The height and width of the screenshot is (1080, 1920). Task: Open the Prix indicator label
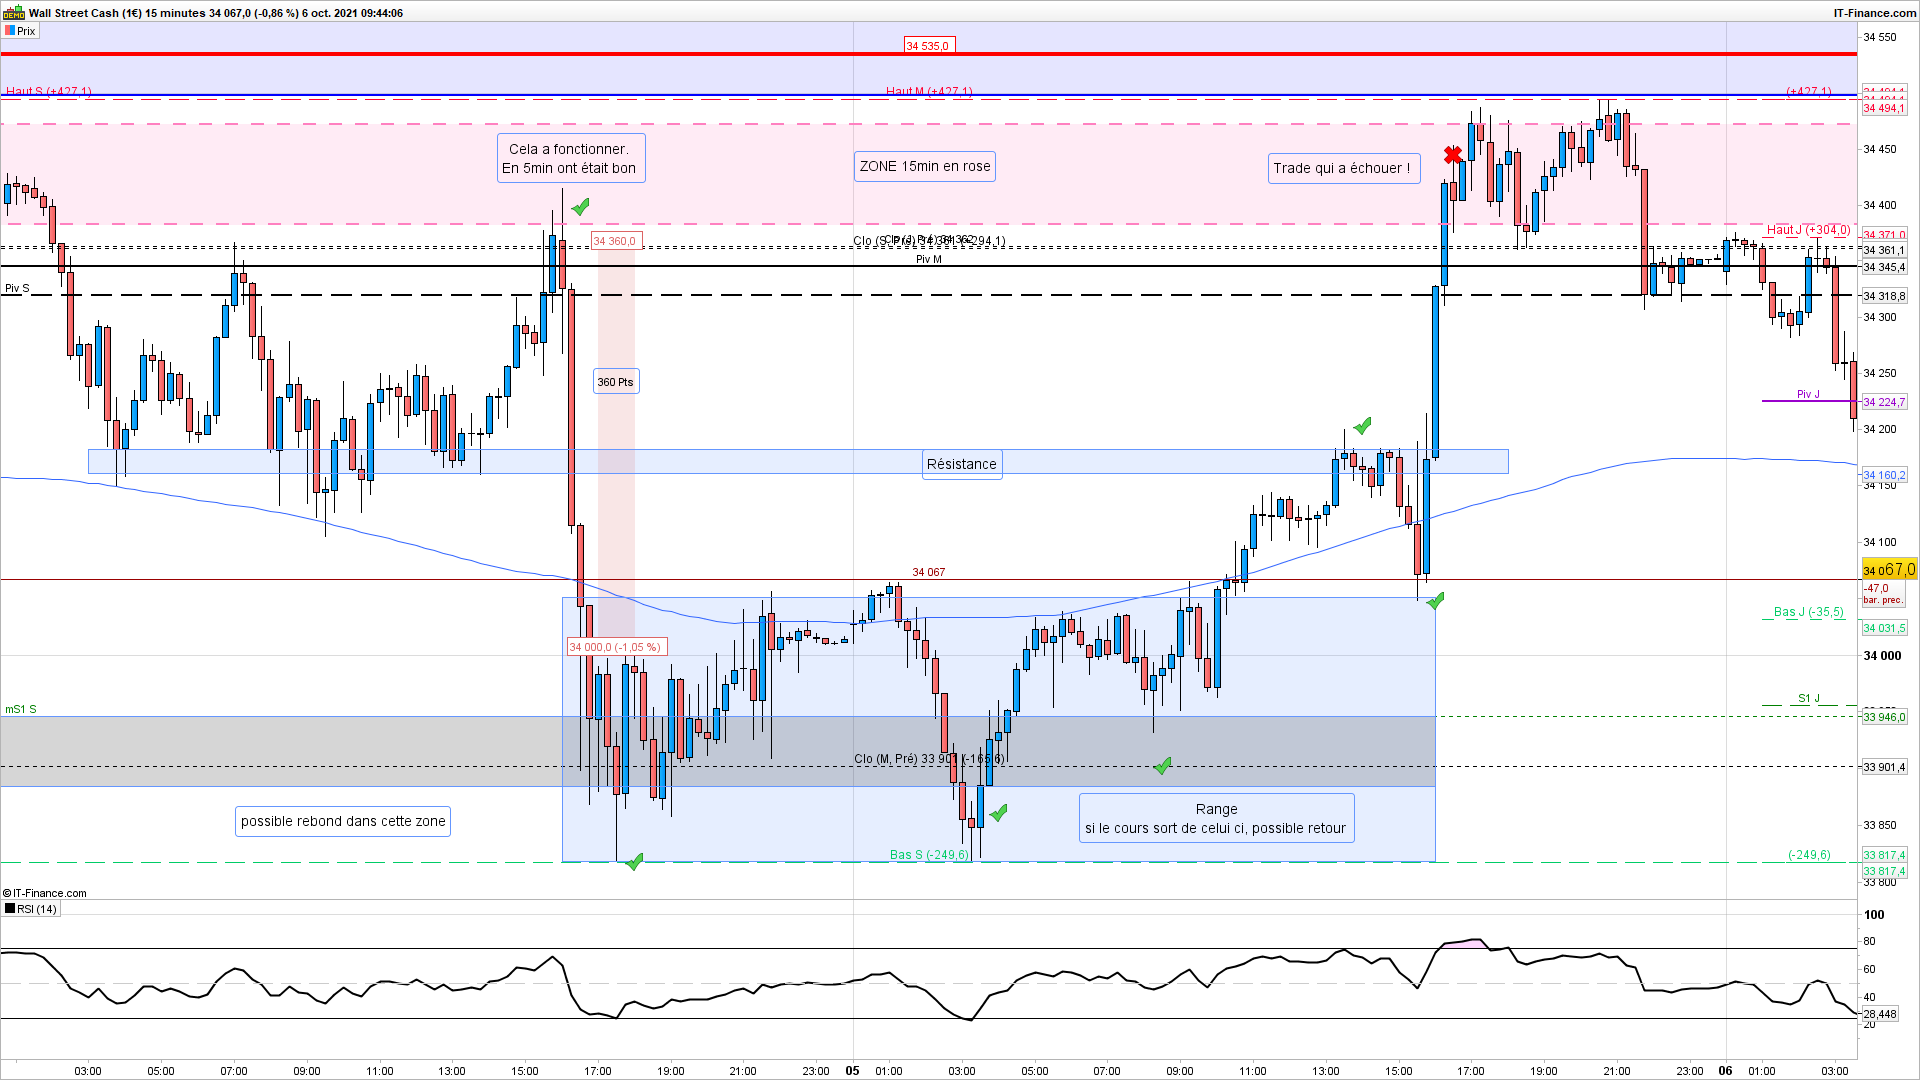click(x=26, y=31)
